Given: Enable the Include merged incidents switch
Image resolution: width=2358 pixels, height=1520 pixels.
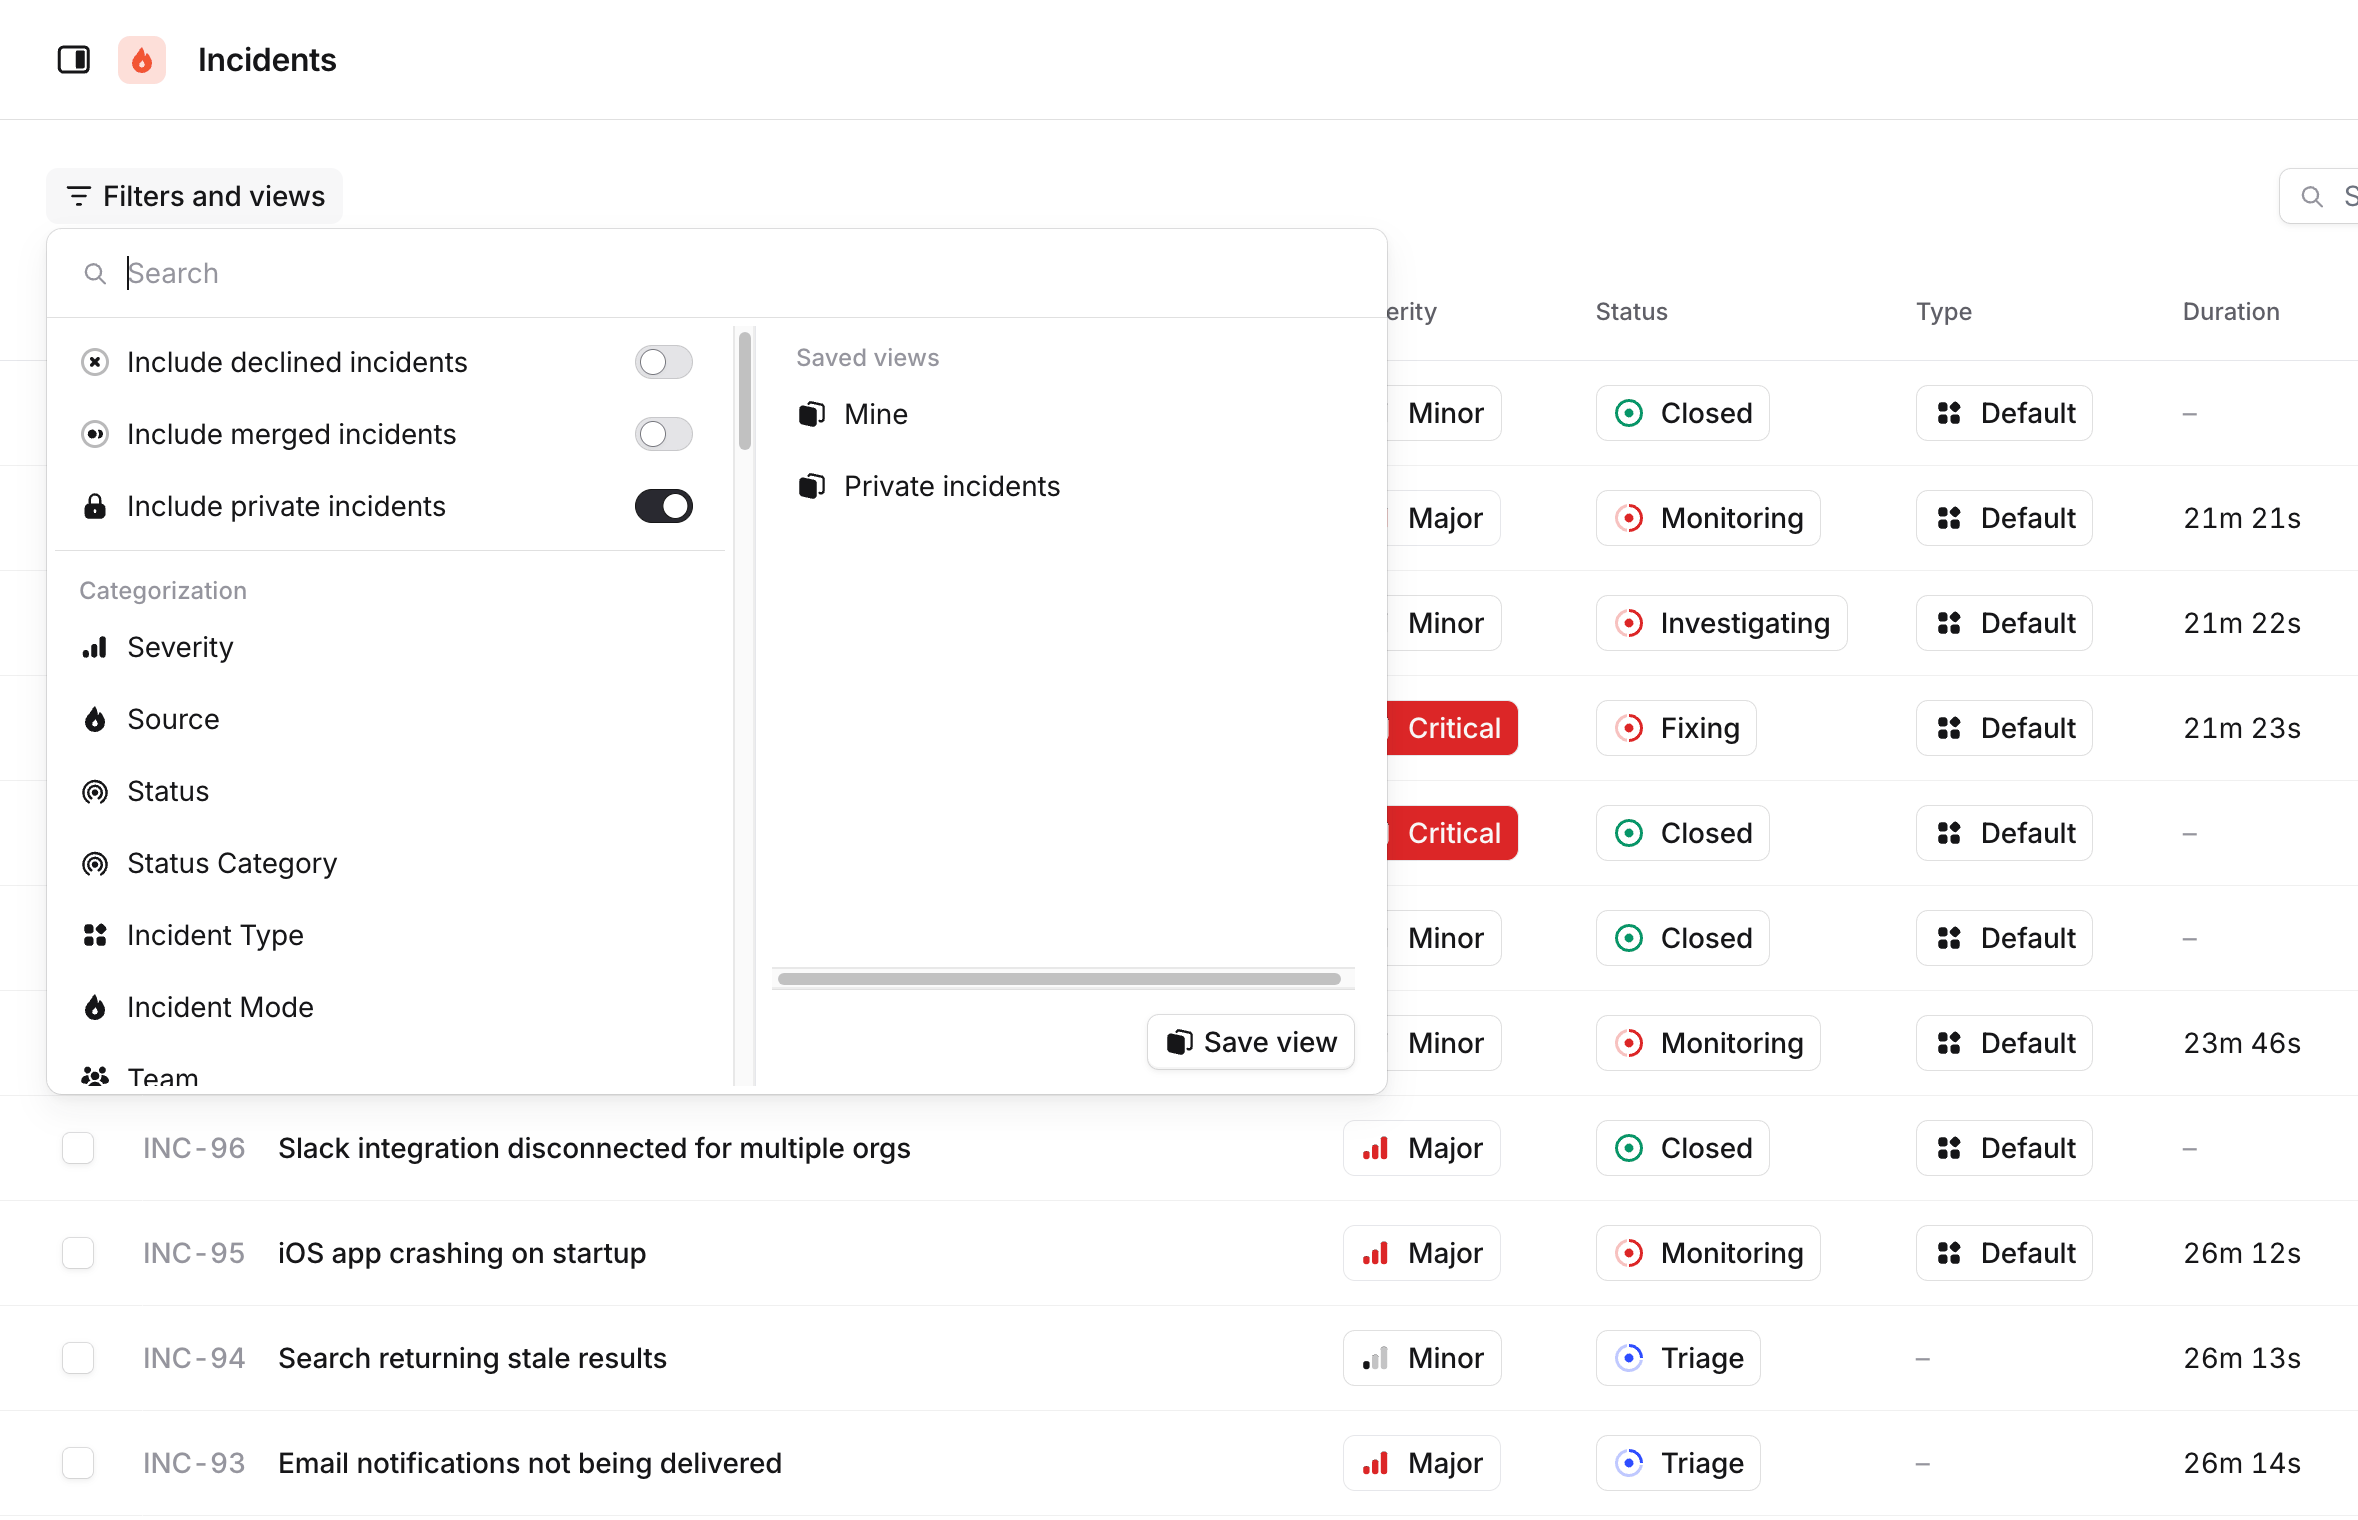Looking at the screenshot, I should click(x=663, y=434).
